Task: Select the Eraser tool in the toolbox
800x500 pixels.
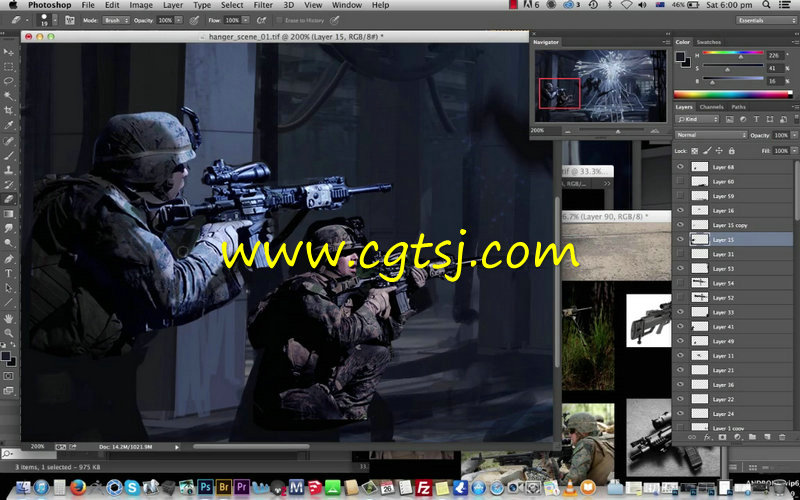Action: pyautogui.click(x=9, y=199)
